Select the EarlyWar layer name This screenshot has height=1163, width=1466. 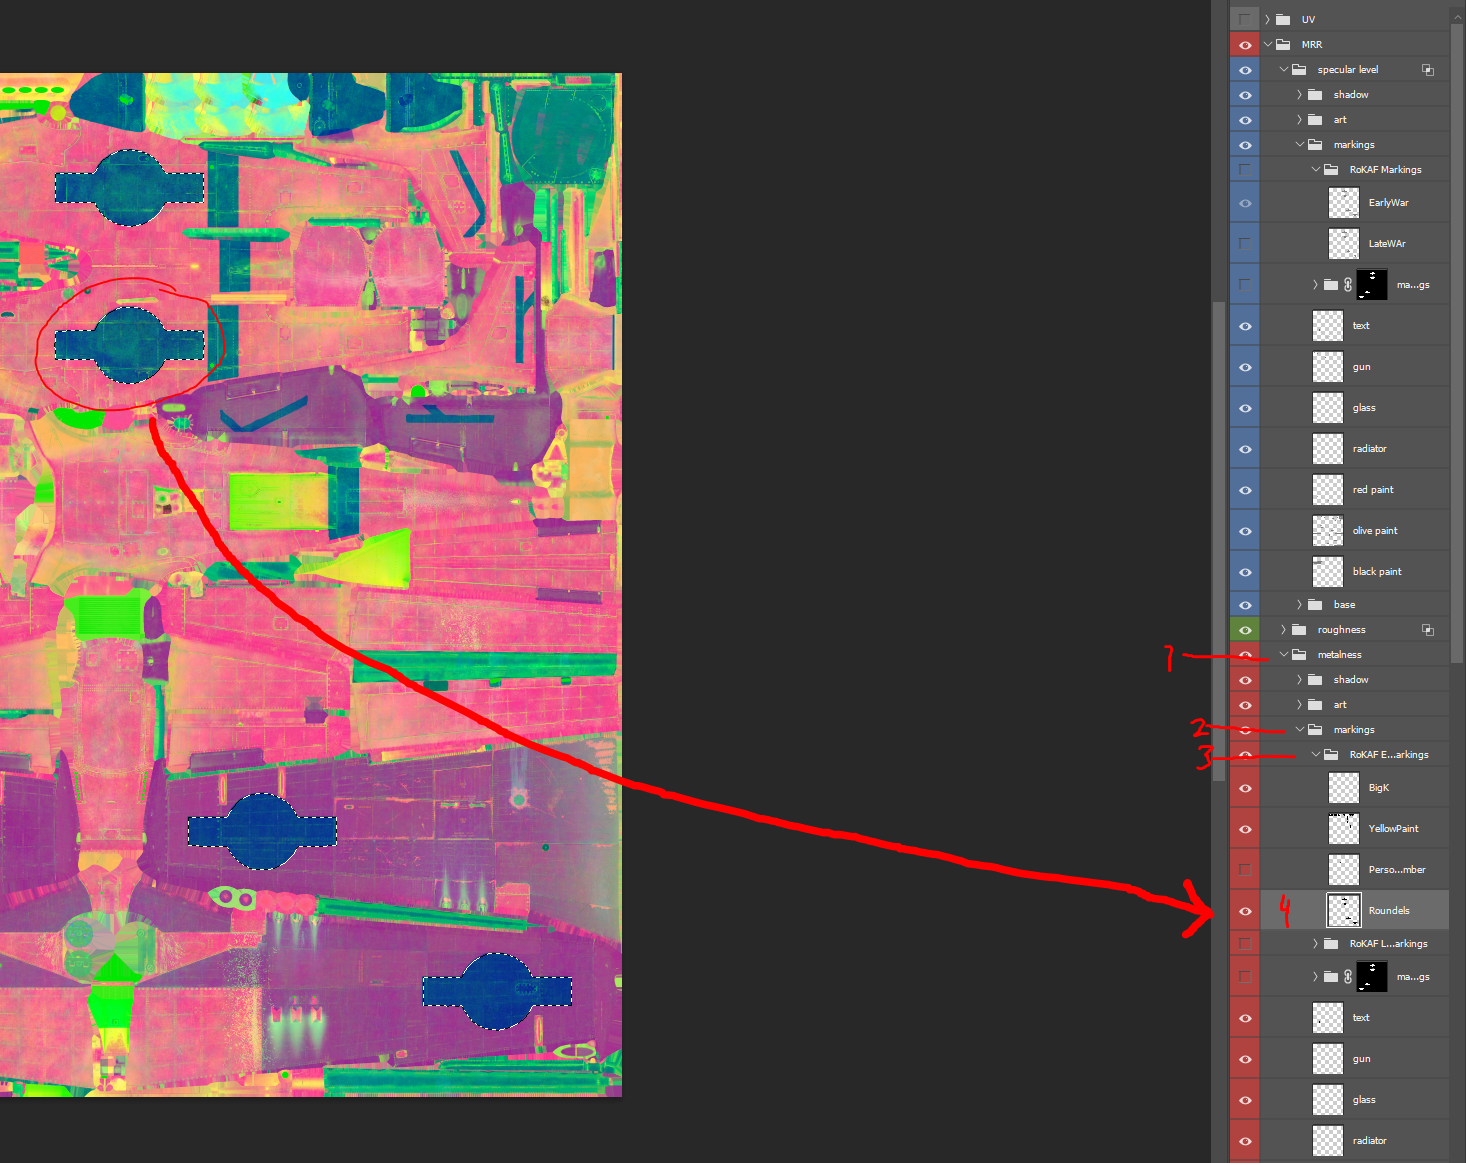point(1388,202)
